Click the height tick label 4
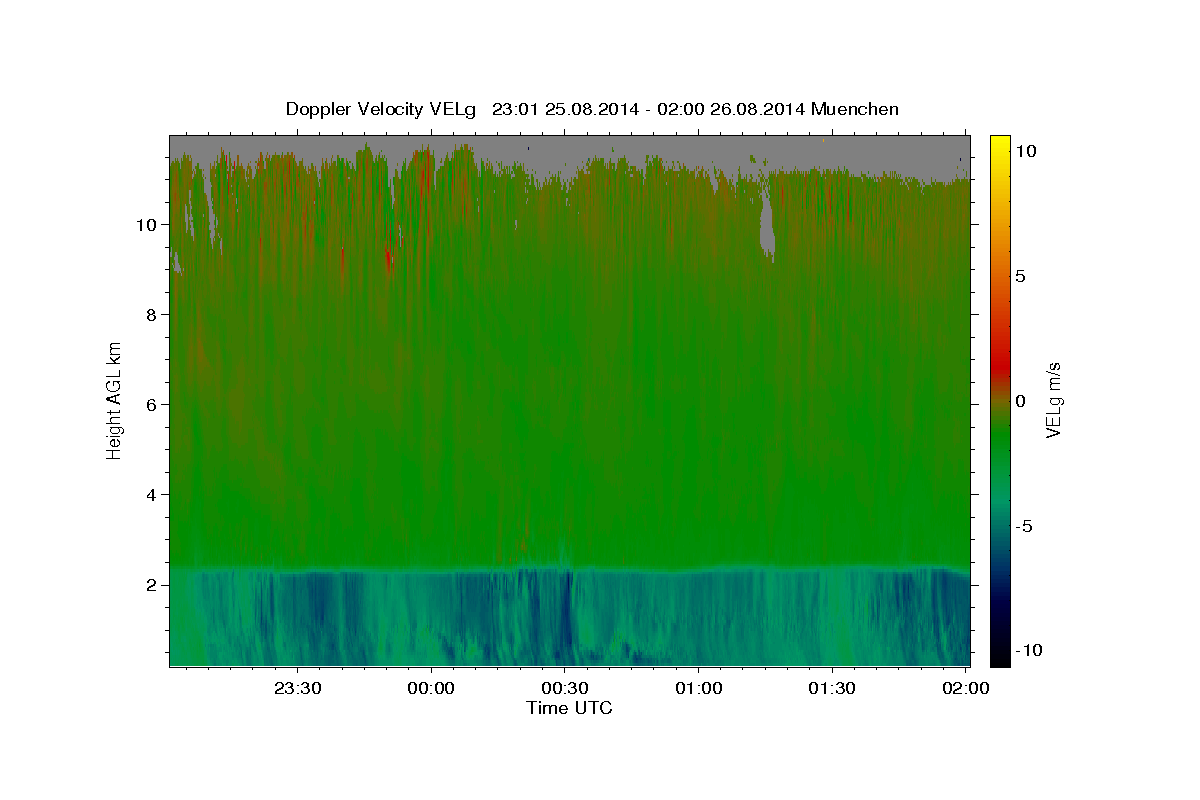Image resolution: width=1200 pixels, height=800 pixels. click(153, 494)
